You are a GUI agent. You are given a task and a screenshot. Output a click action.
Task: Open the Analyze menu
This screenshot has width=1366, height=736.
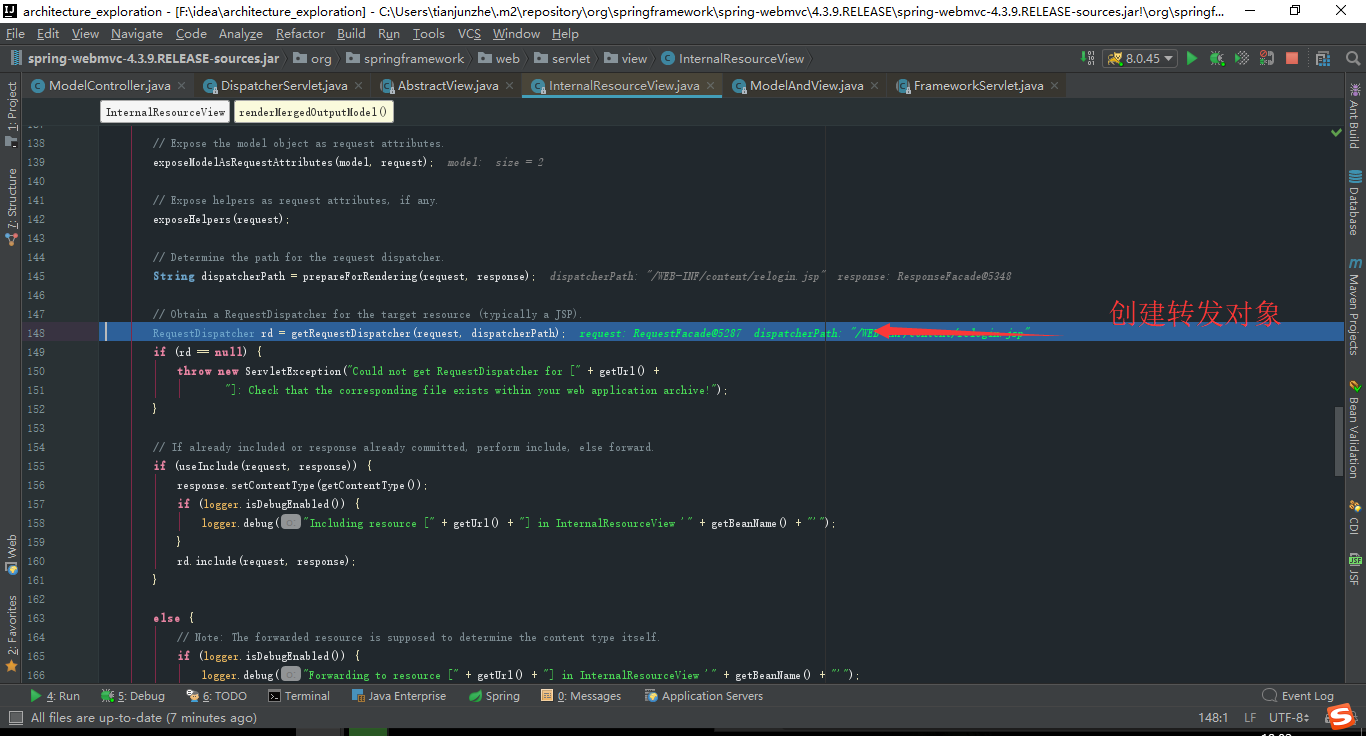click(240, 33)
